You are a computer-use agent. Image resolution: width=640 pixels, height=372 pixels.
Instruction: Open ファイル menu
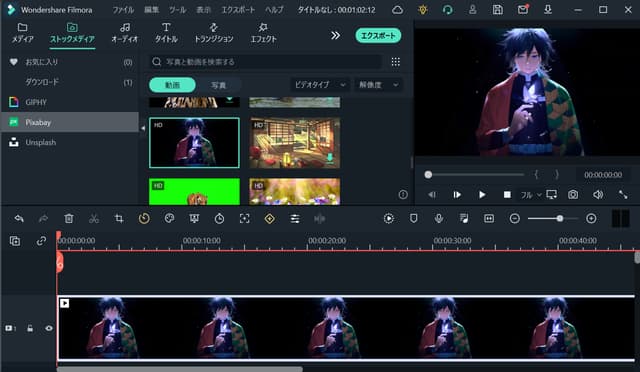tap(123, 10)
